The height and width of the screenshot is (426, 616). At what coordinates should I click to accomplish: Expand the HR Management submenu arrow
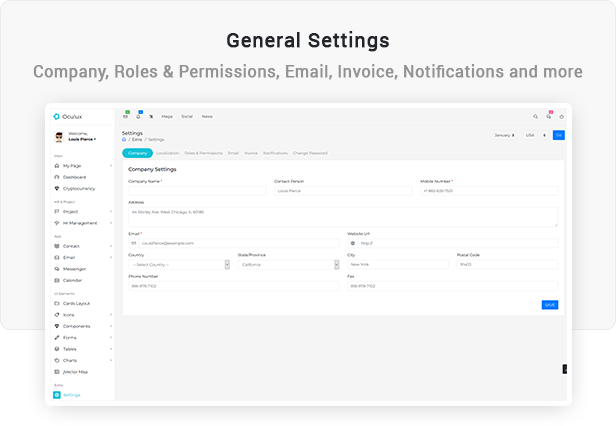(111, 223)
